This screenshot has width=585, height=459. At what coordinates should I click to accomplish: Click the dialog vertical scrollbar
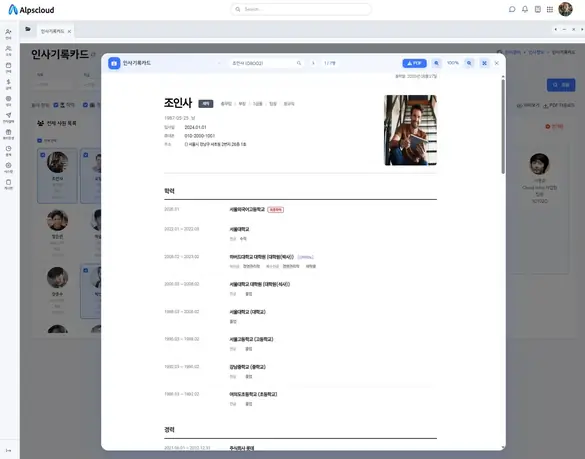click(x=503, y=126)
